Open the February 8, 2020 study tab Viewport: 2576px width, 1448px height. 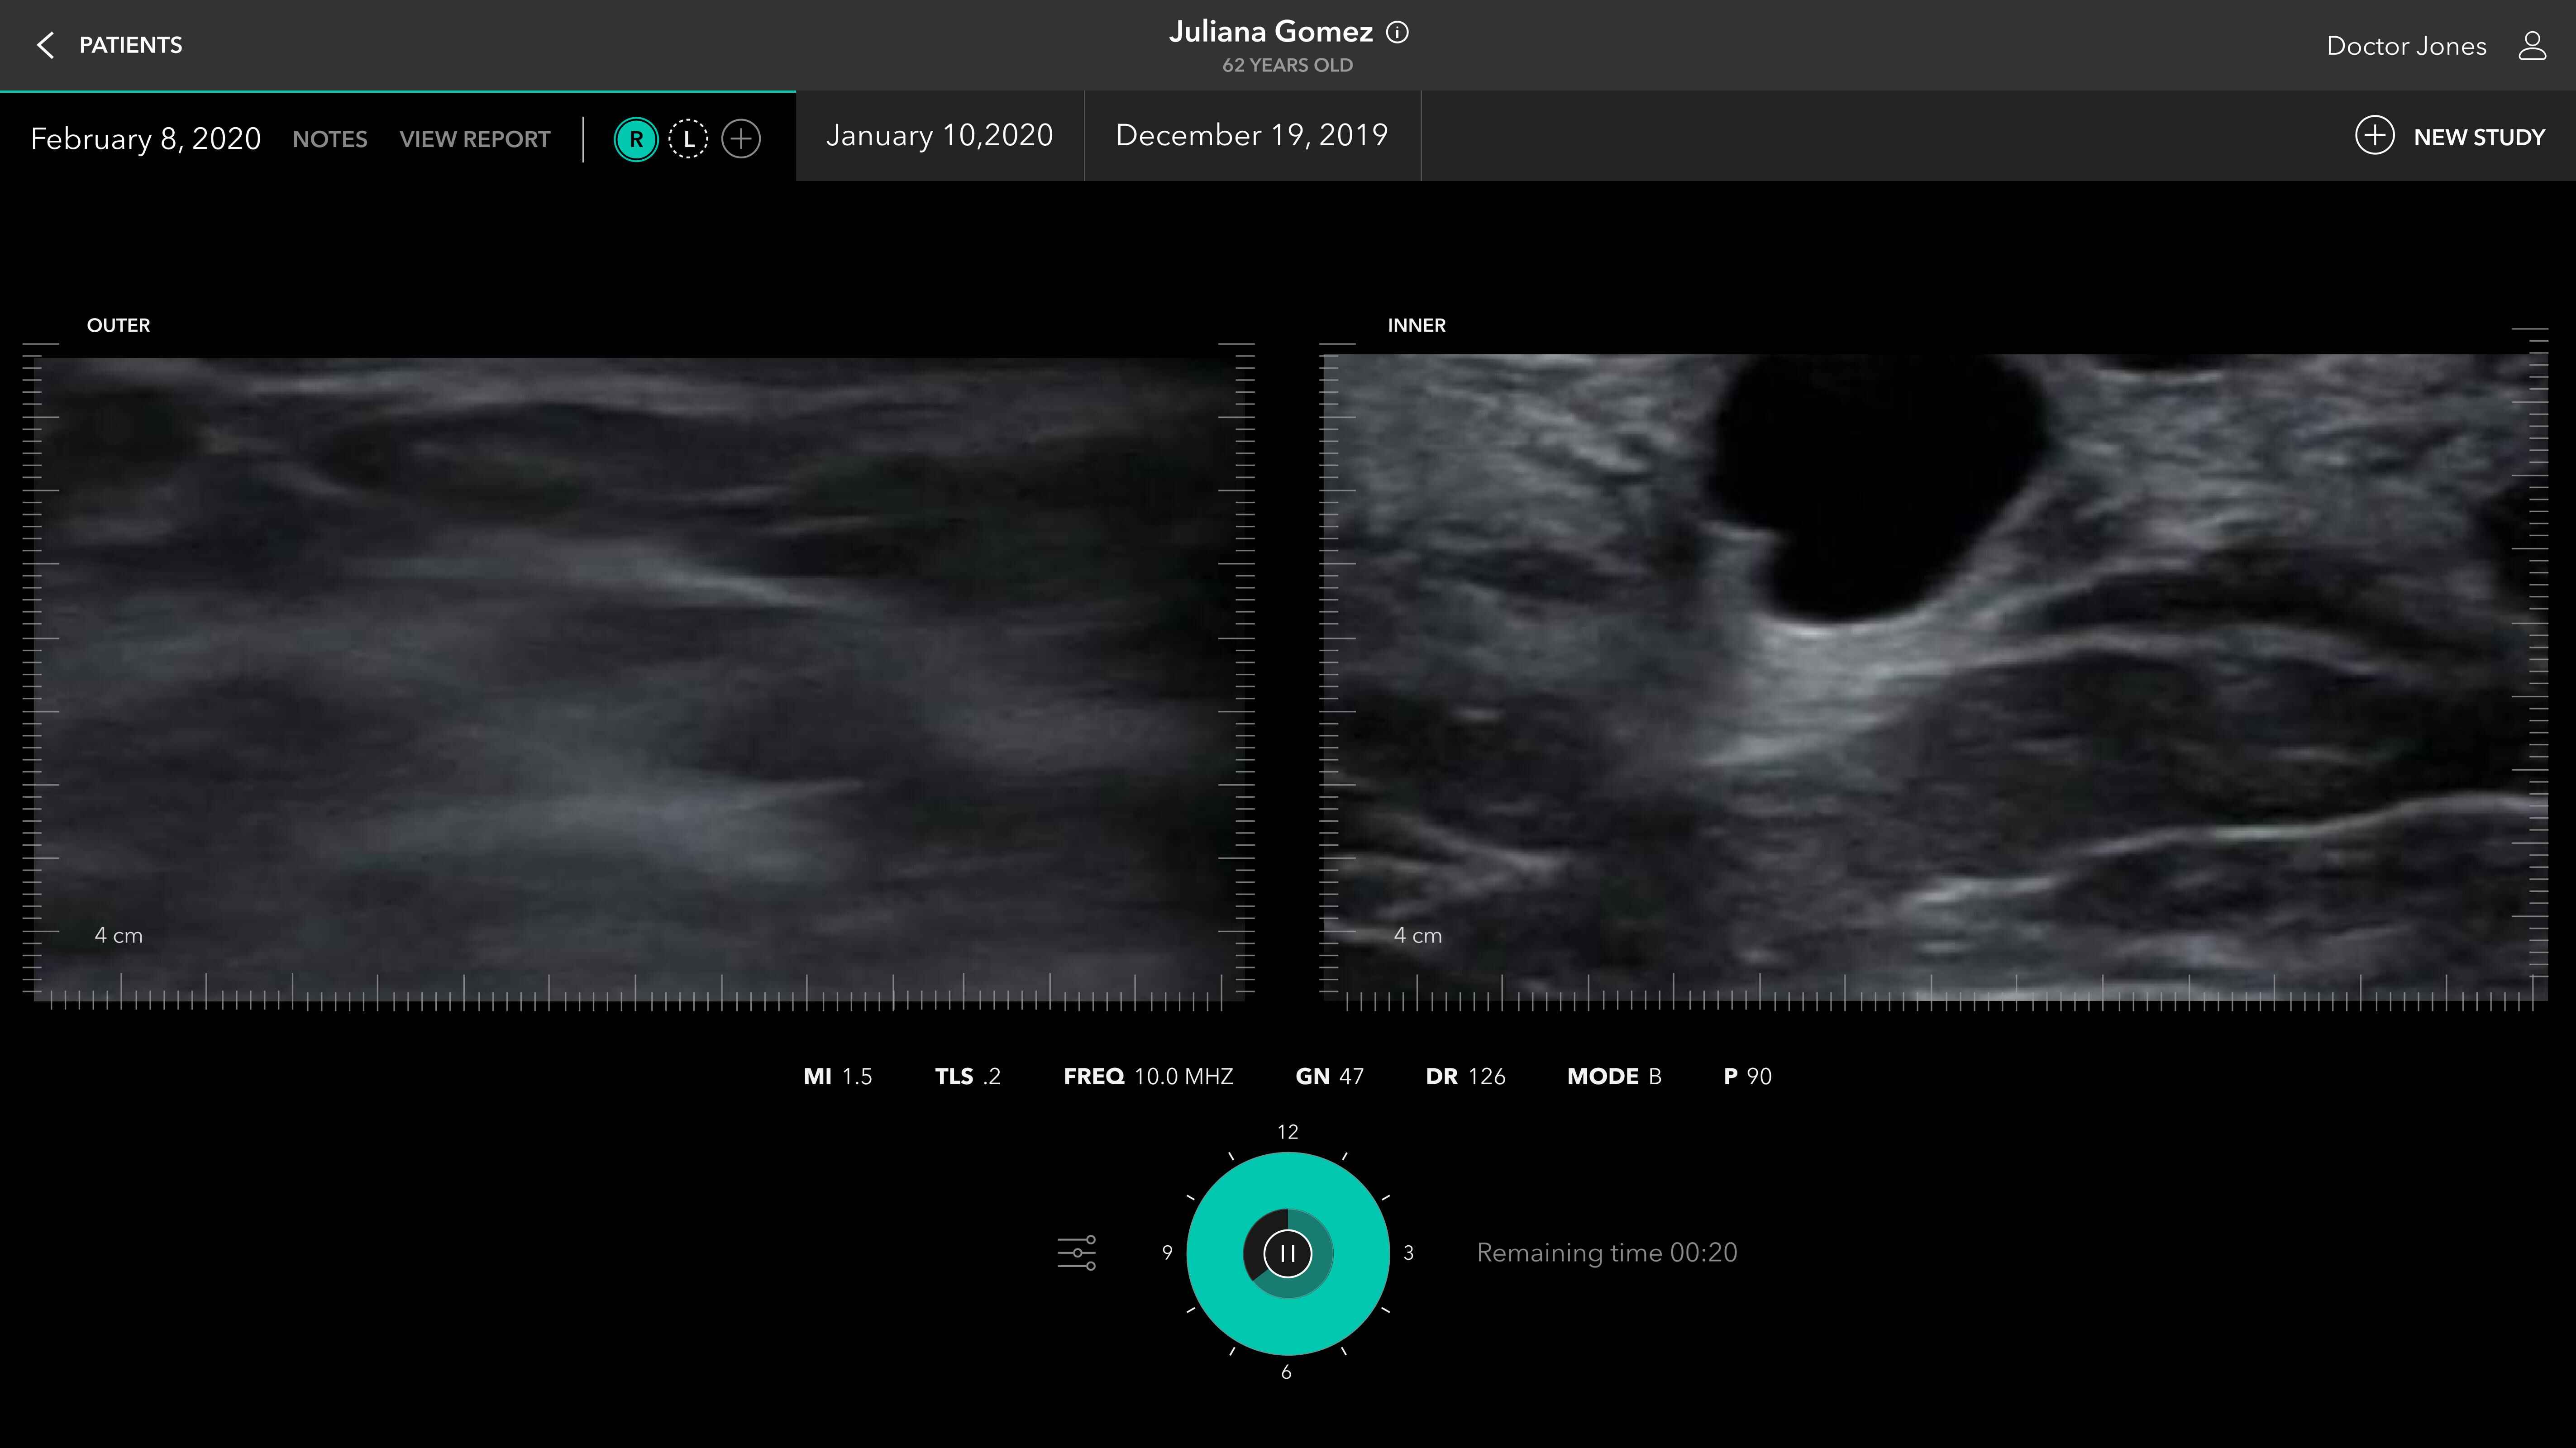tap(146, 139)
